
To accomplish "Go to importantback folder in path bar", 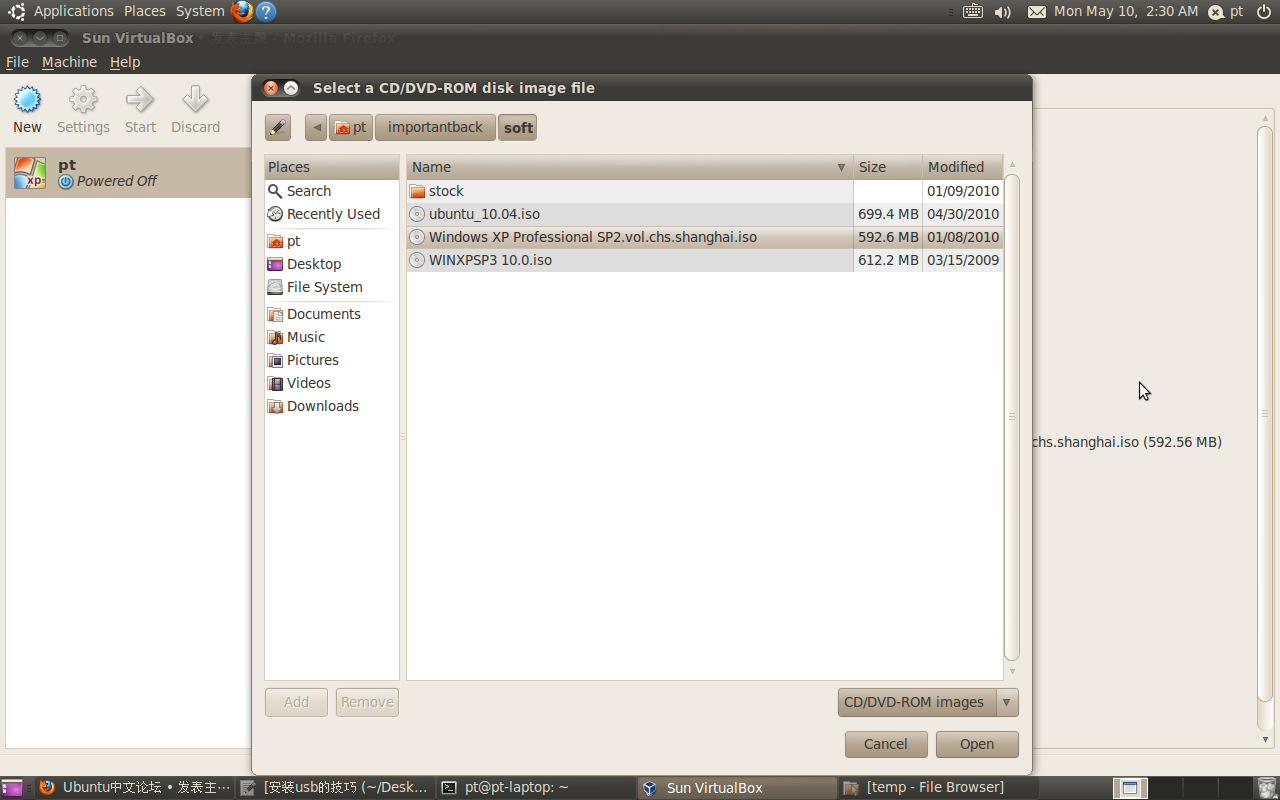I will 435,128.
